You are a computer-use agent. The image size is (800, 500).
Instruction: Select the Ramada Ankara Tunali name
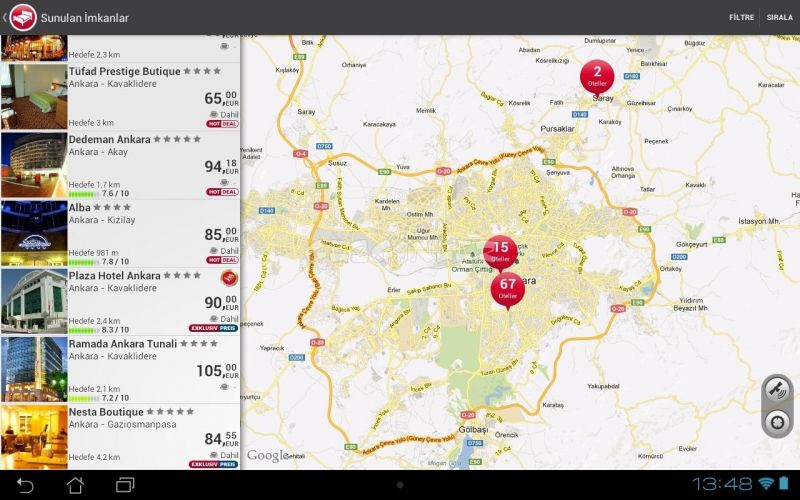[123, 344]
